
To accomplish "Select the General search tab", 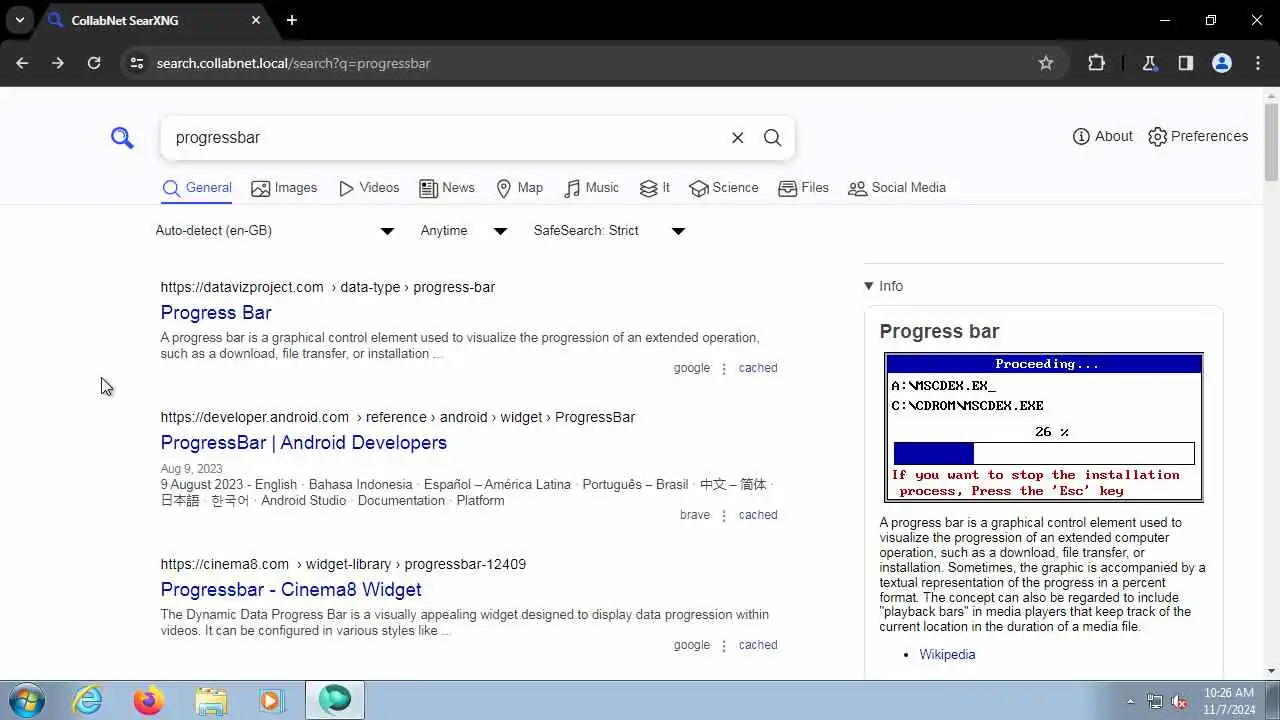I will [197, 188].
